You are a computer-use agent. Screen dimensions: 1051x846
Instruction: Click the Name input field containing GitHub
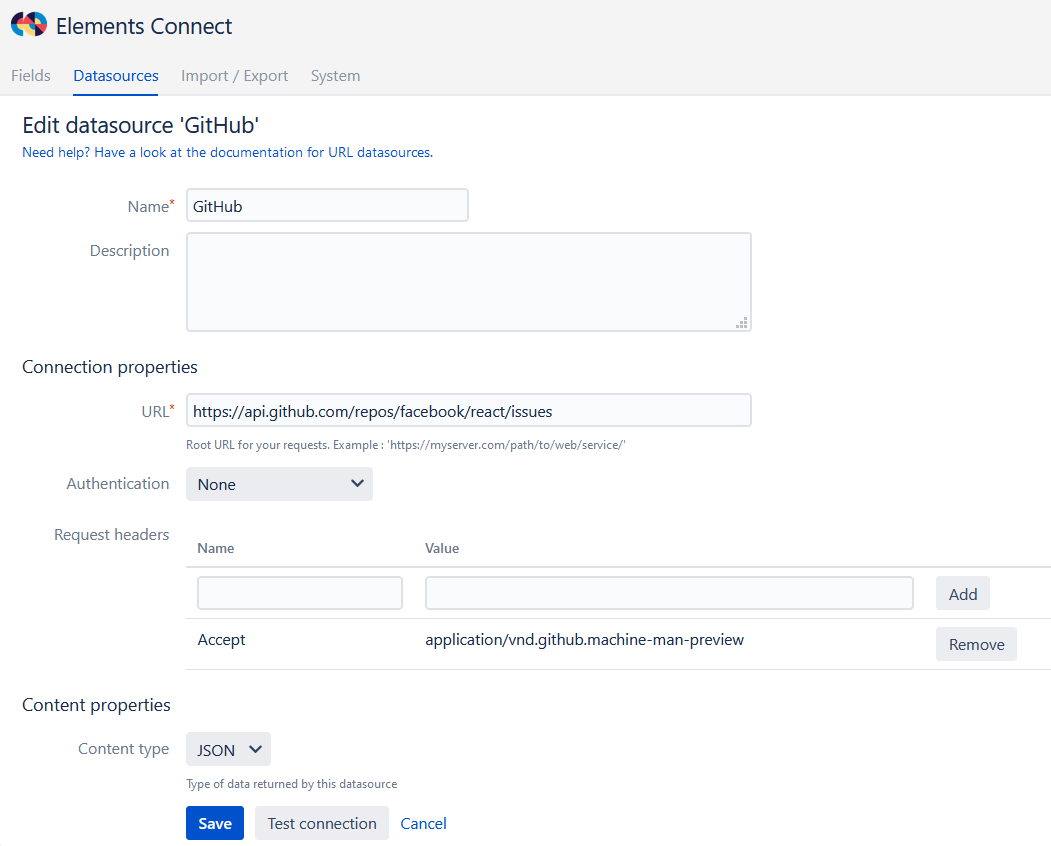tap(327, 206)
